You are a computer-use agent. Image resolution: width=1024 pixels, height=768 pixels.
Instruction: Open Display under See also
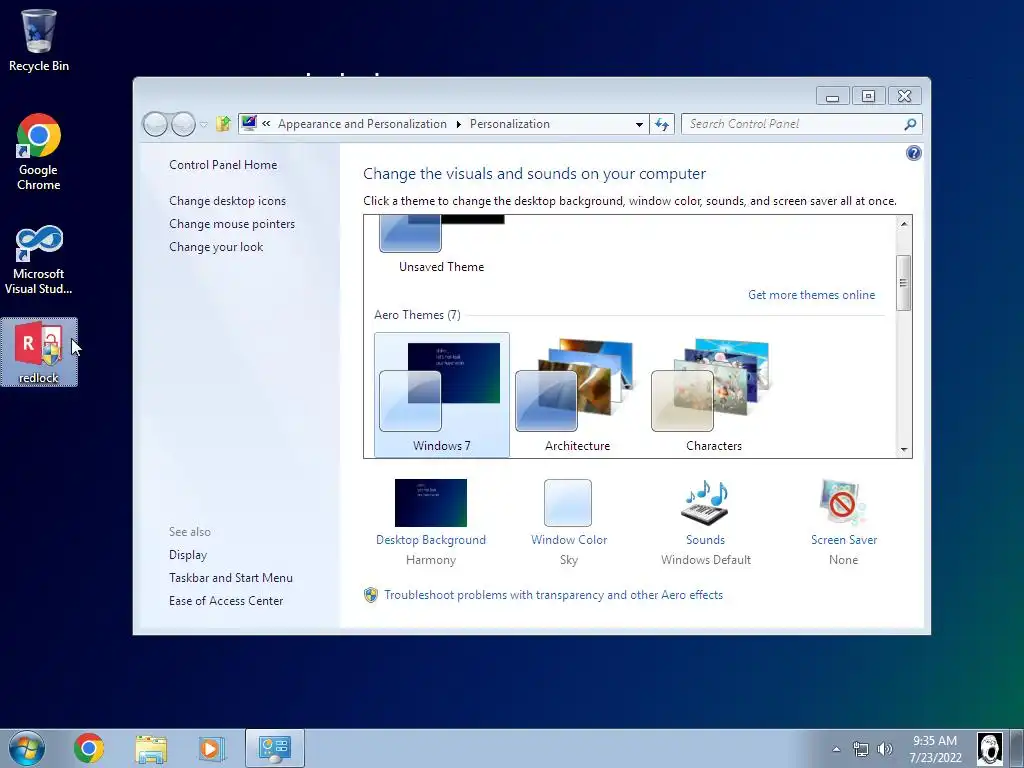click(188, 554)
